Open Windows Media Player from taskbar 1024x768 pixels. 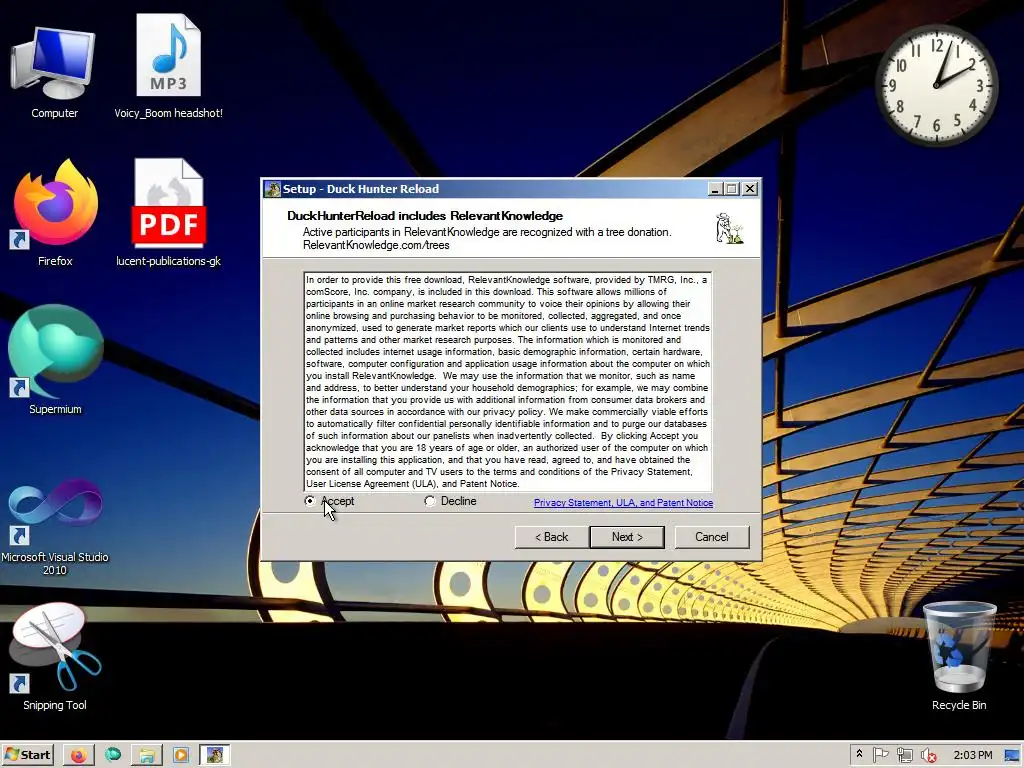pos(181,755)
